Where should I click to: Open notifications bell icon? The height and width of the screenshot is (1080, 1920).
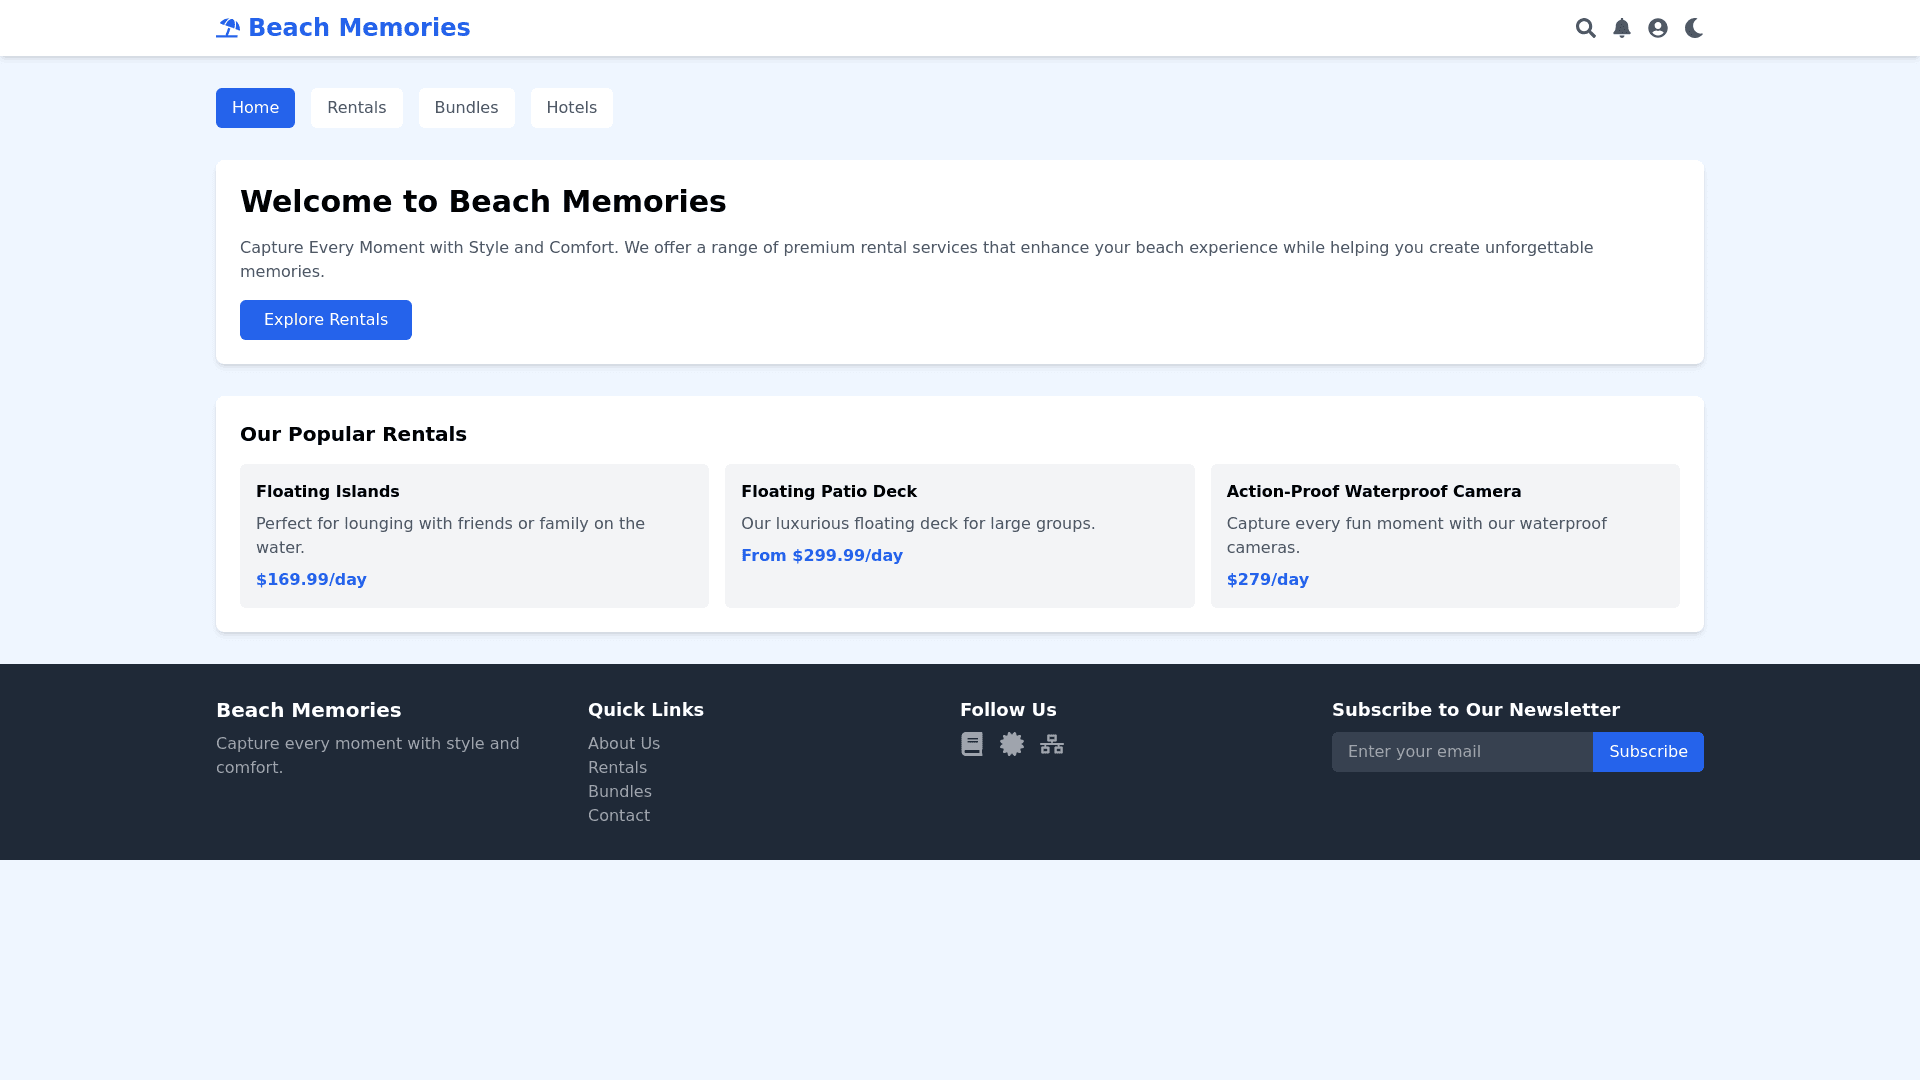(x=1621, y=28)
